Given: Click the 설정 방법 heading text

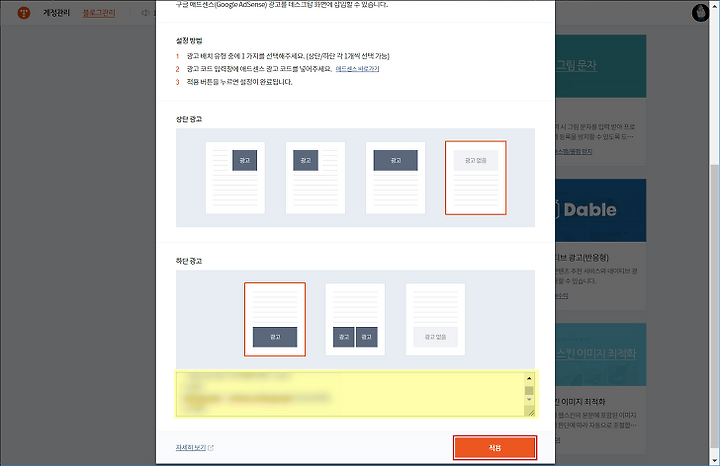Looking at the screenshot, I should (189, 40).
